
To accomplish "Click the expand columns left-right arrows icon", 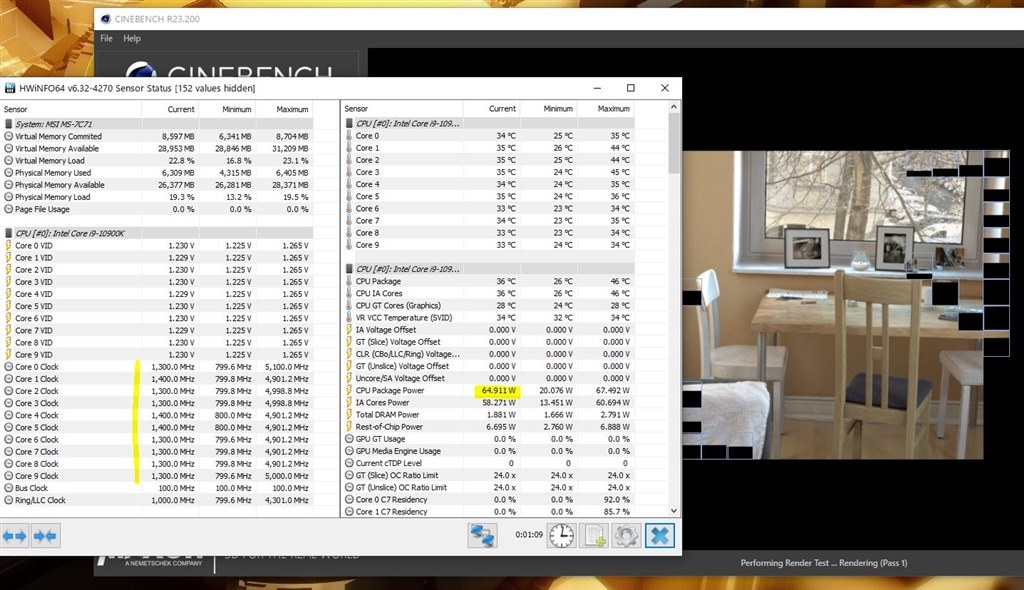I will [14, 536].
